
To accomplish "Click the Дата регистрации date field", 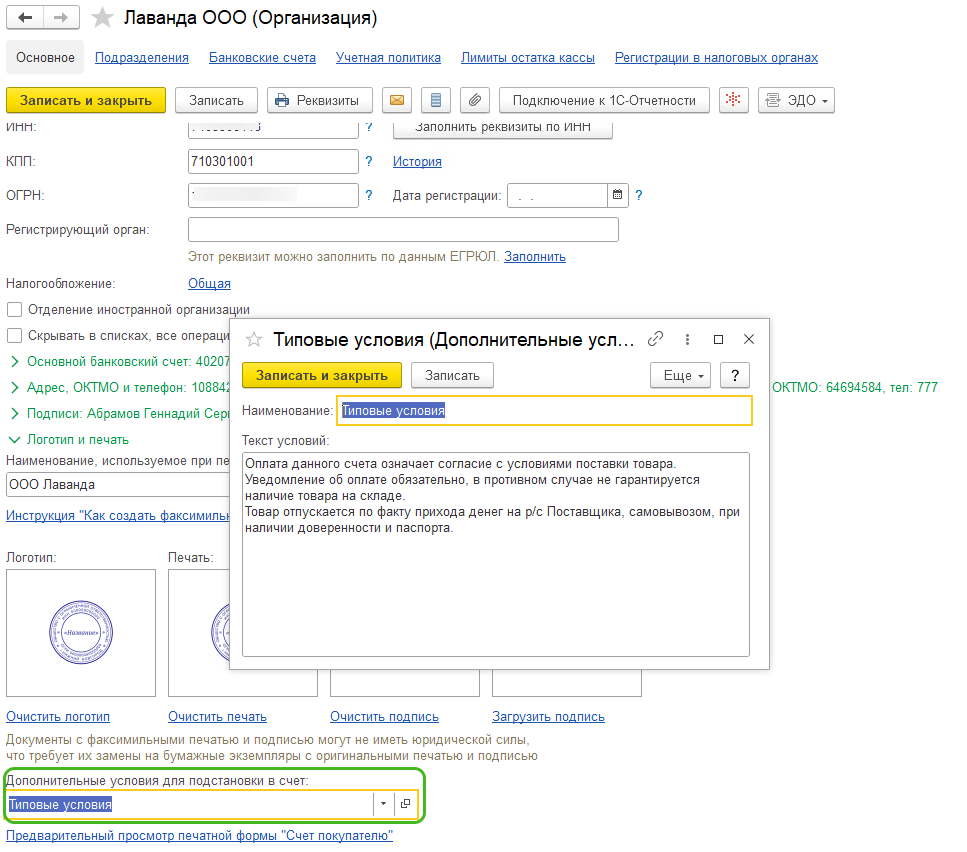I will click(x=558, y=195).
